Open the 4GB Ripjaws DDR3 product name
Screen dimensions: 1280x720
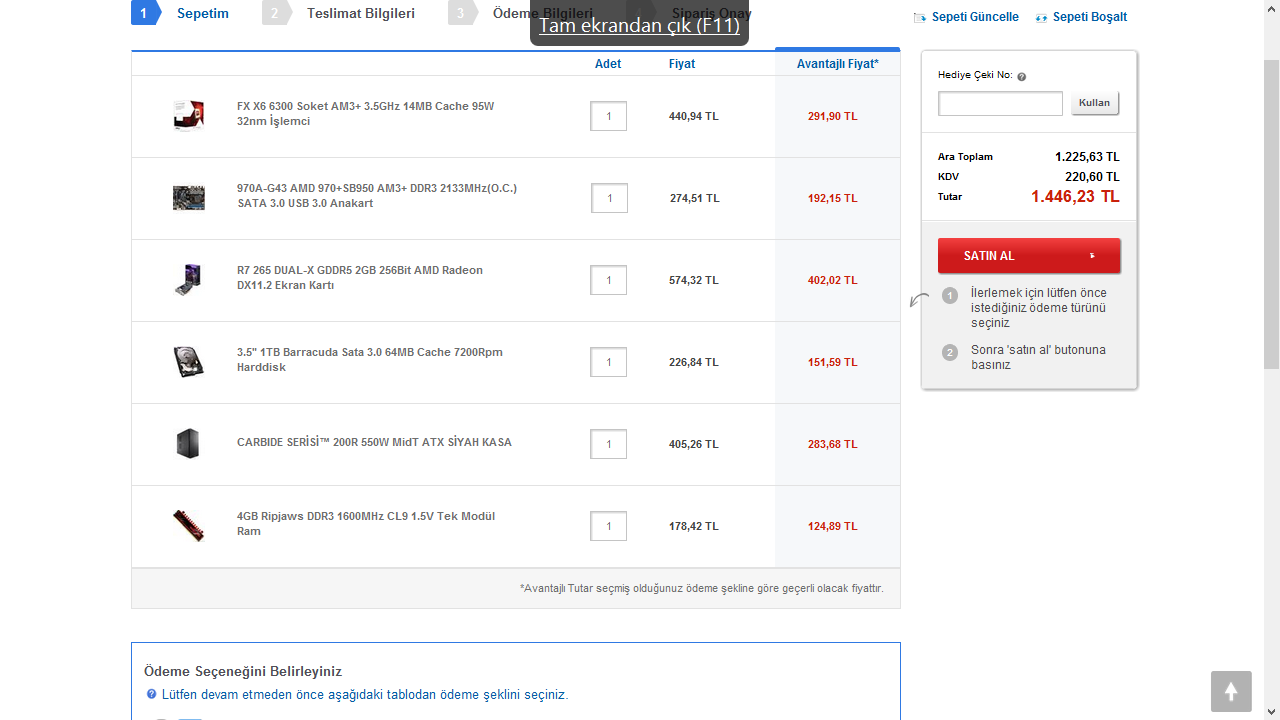pos(366,524)
